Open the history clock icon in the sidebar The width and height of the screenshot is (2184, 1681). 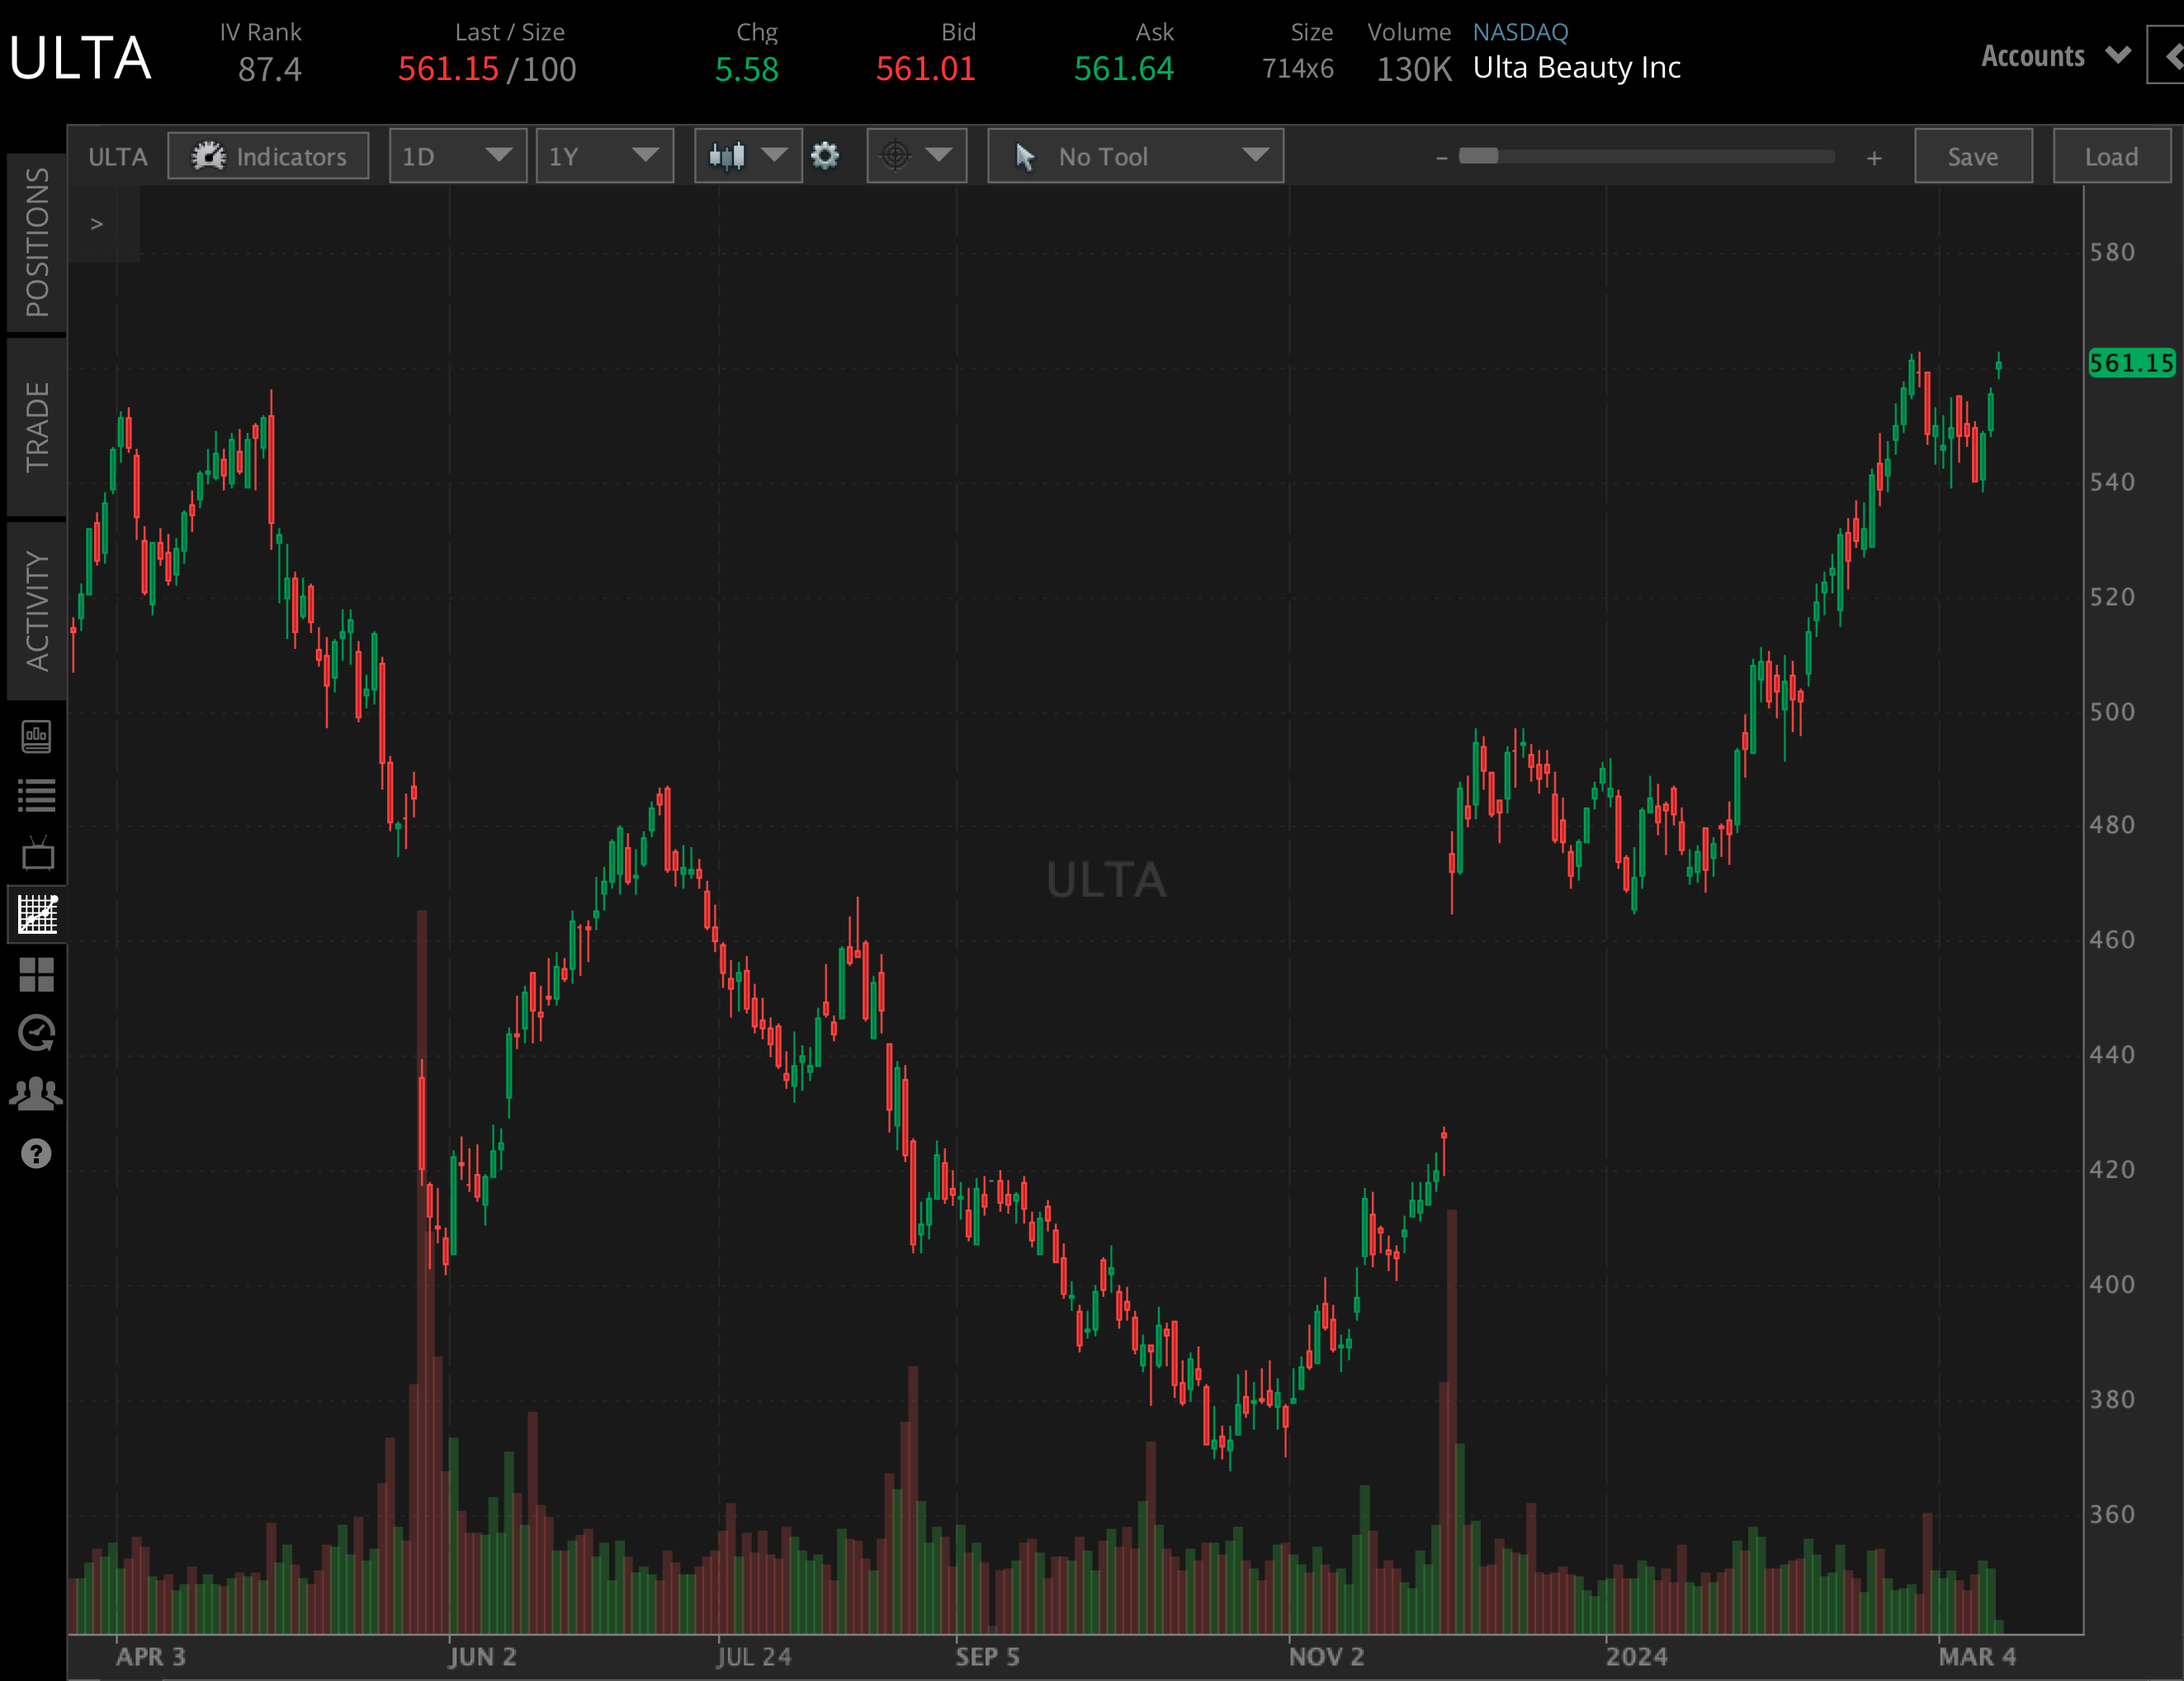[37, 1033]
